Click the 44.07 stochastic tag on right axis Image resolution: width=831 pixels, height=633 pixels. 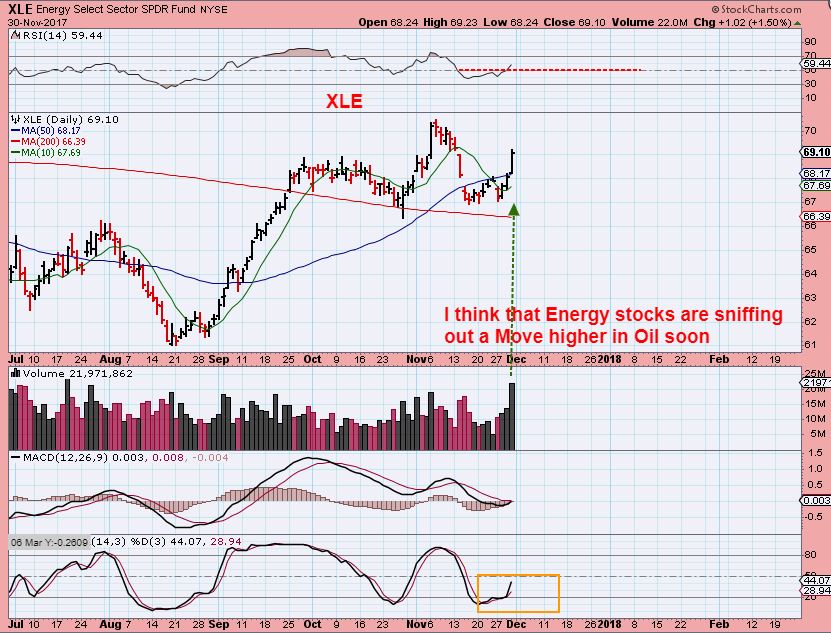coord(816,581)
